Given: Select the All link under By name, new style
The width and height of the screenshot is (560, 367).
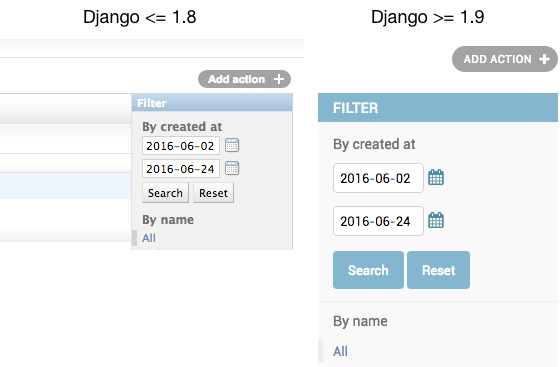Looking at the screenshot, I should (340, 351).
